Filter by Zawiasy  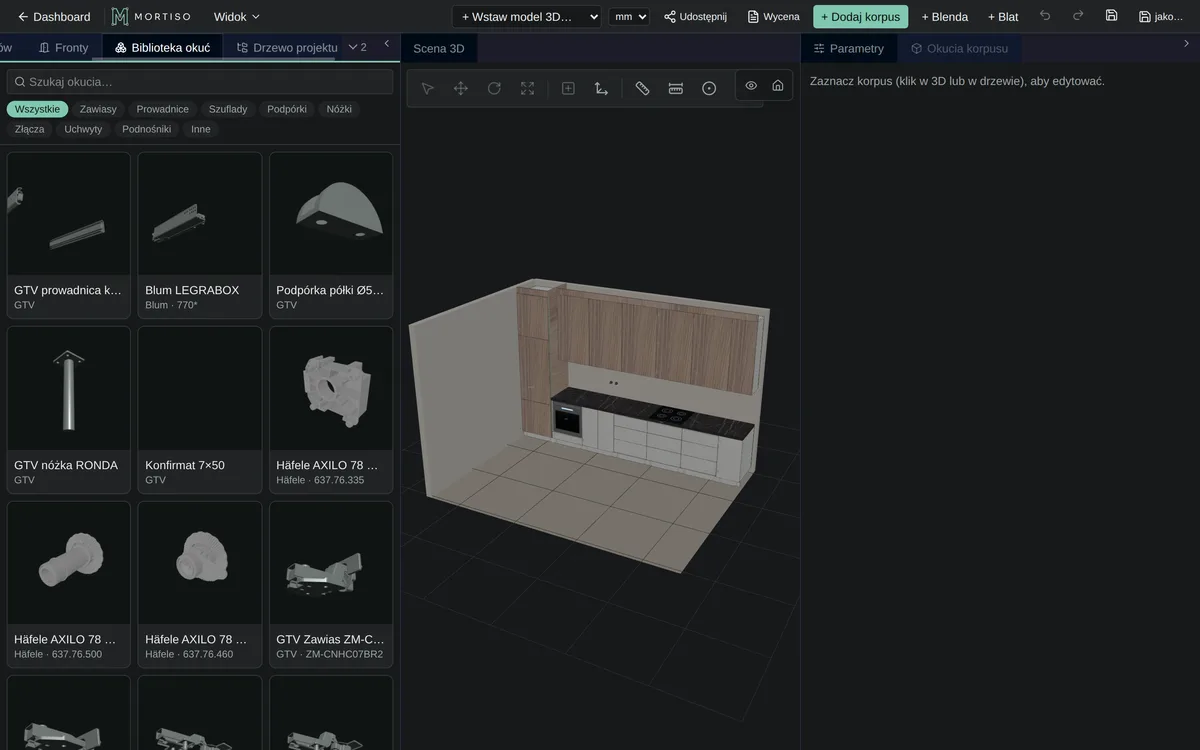pos(98,109)
